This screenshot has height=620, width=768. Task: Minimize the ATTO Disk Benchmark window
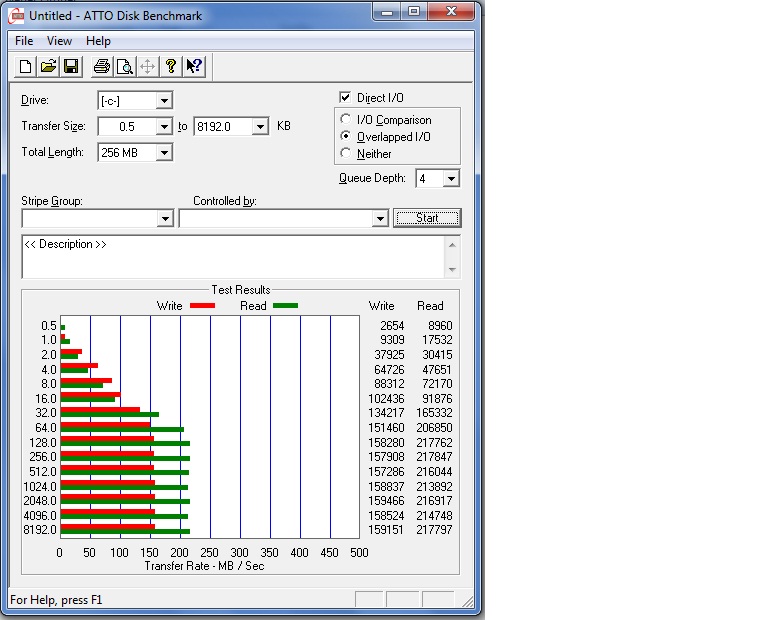coord(386,12)
